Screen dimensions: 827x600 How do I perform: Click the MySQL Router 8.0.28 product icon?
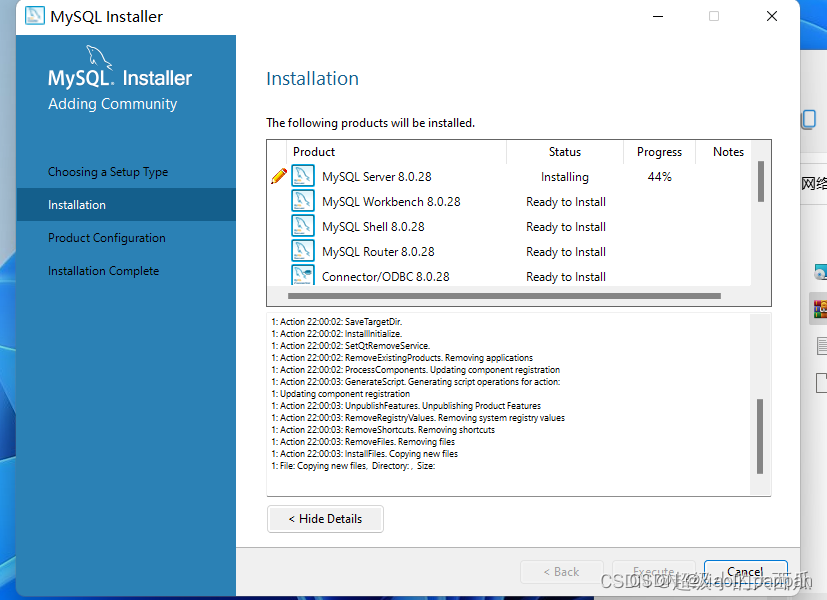click(303, 251)
